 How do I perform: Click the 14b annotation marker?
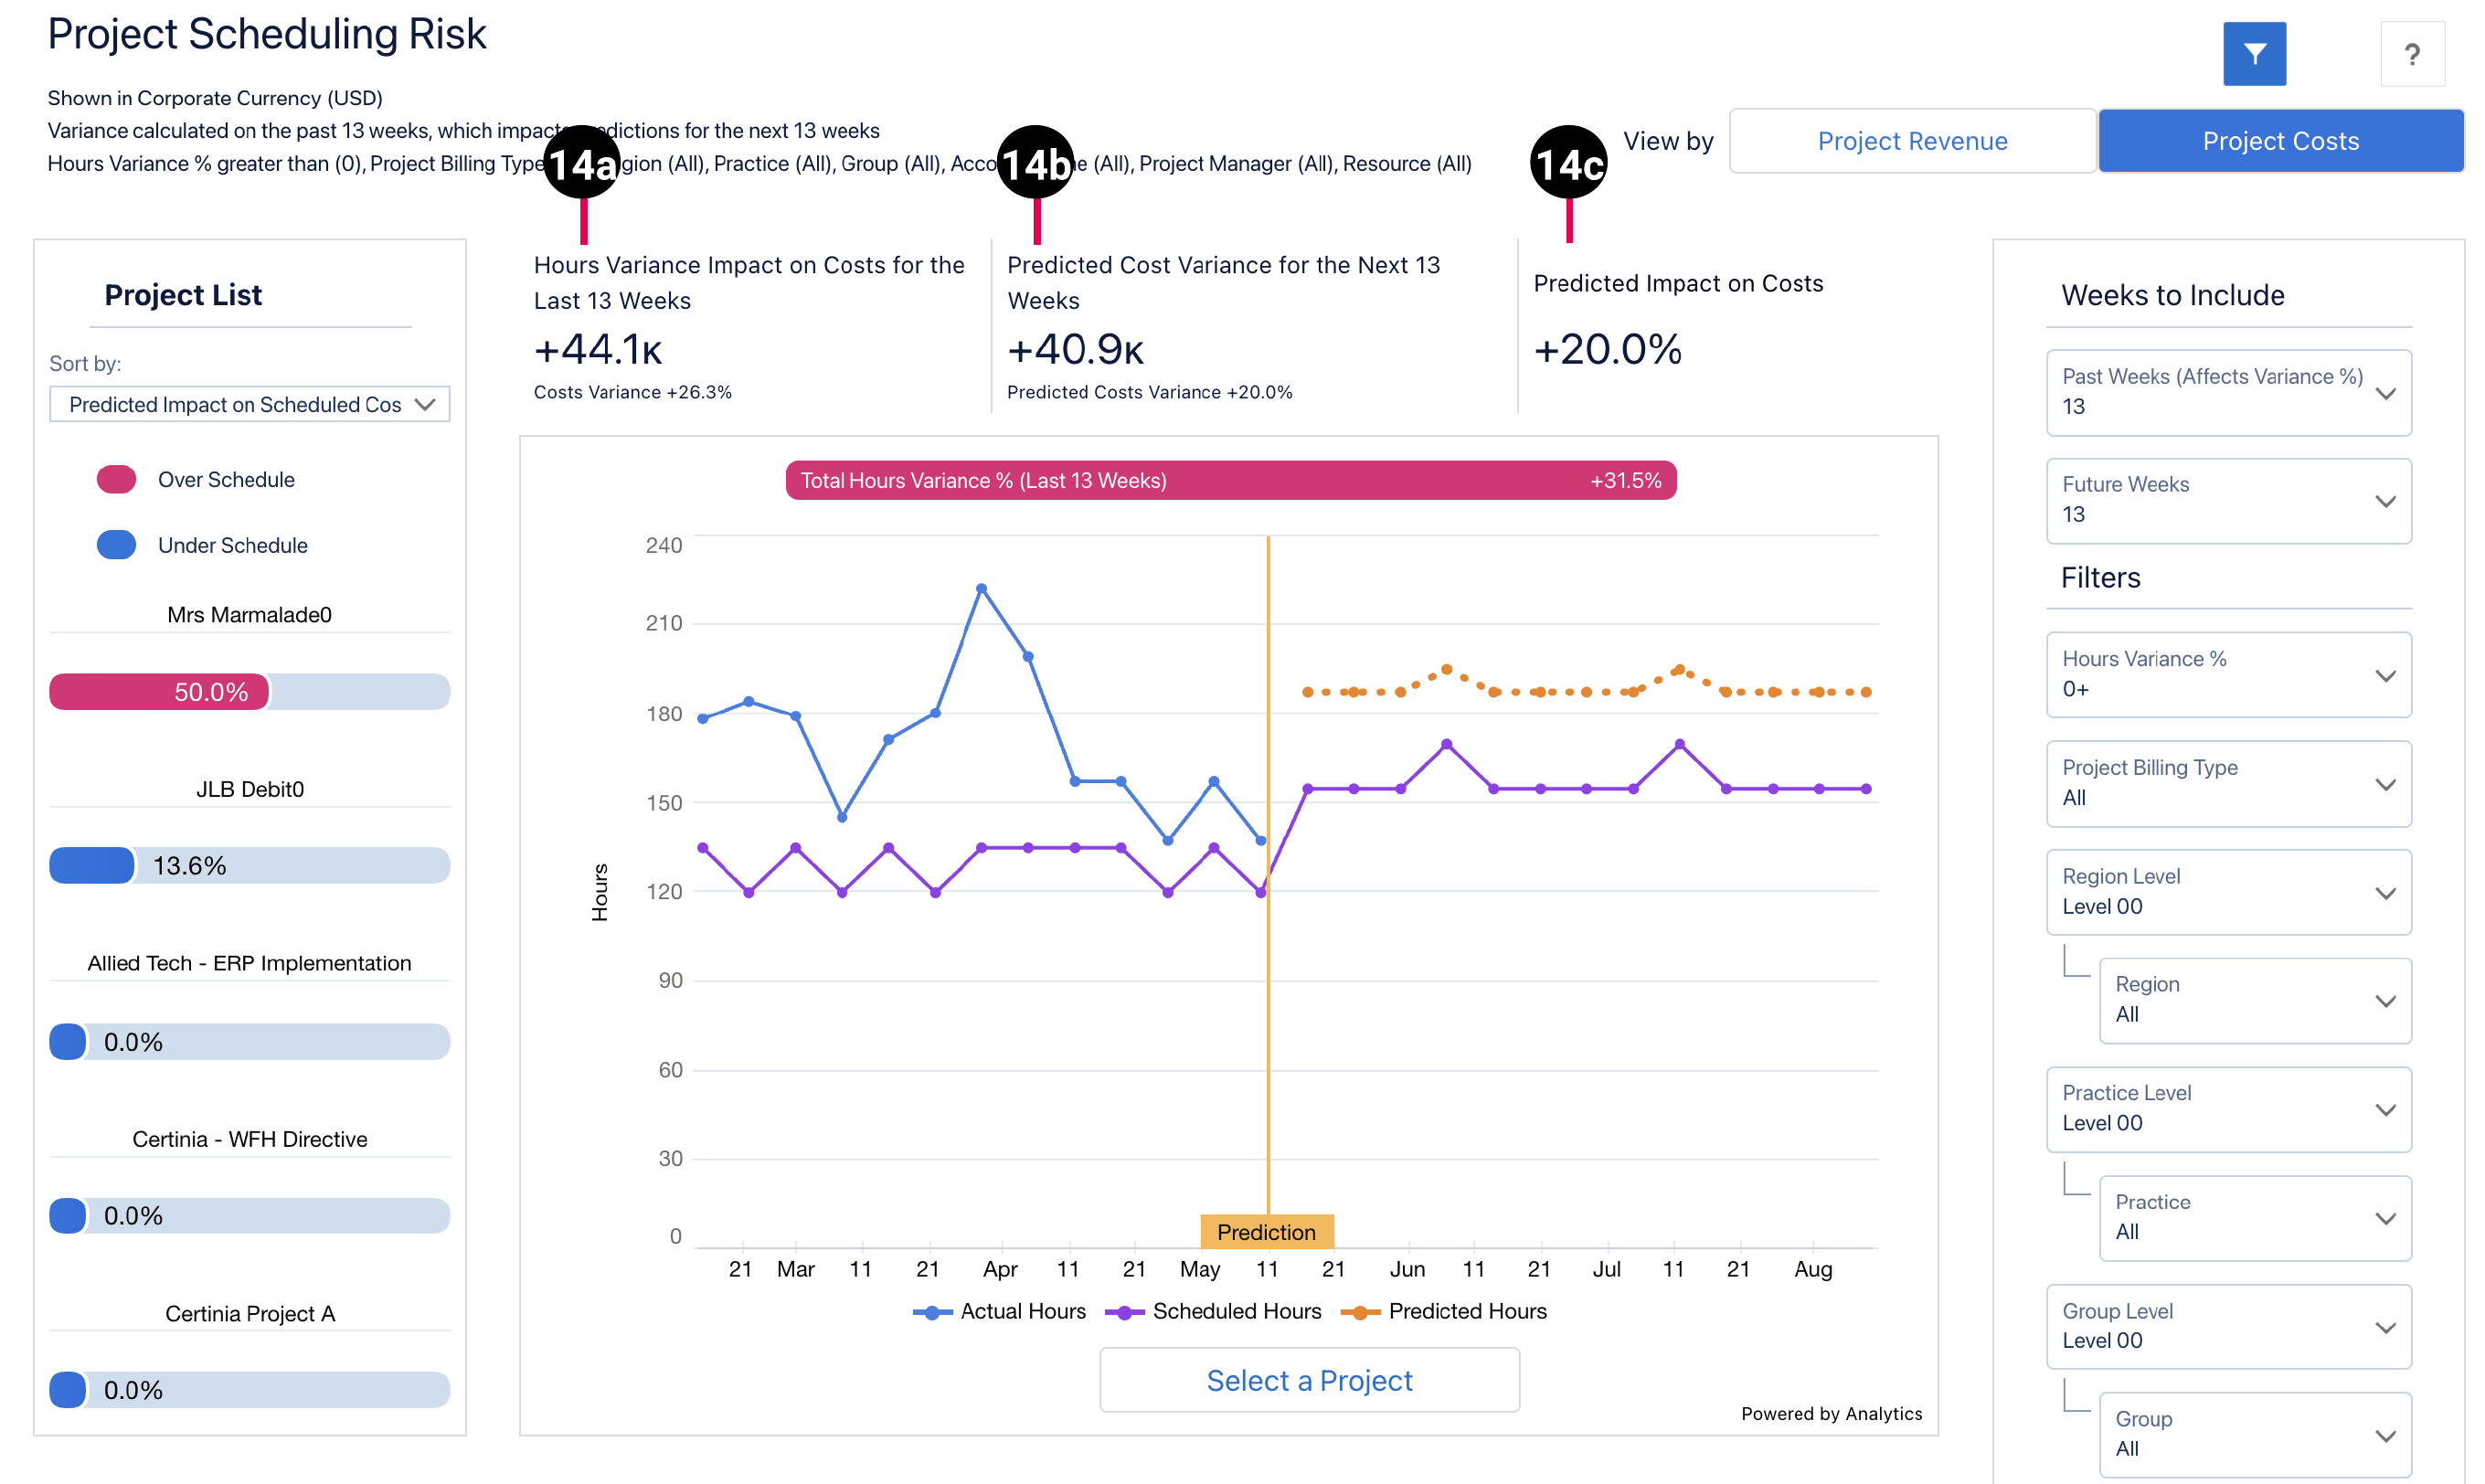(1036, 164)
